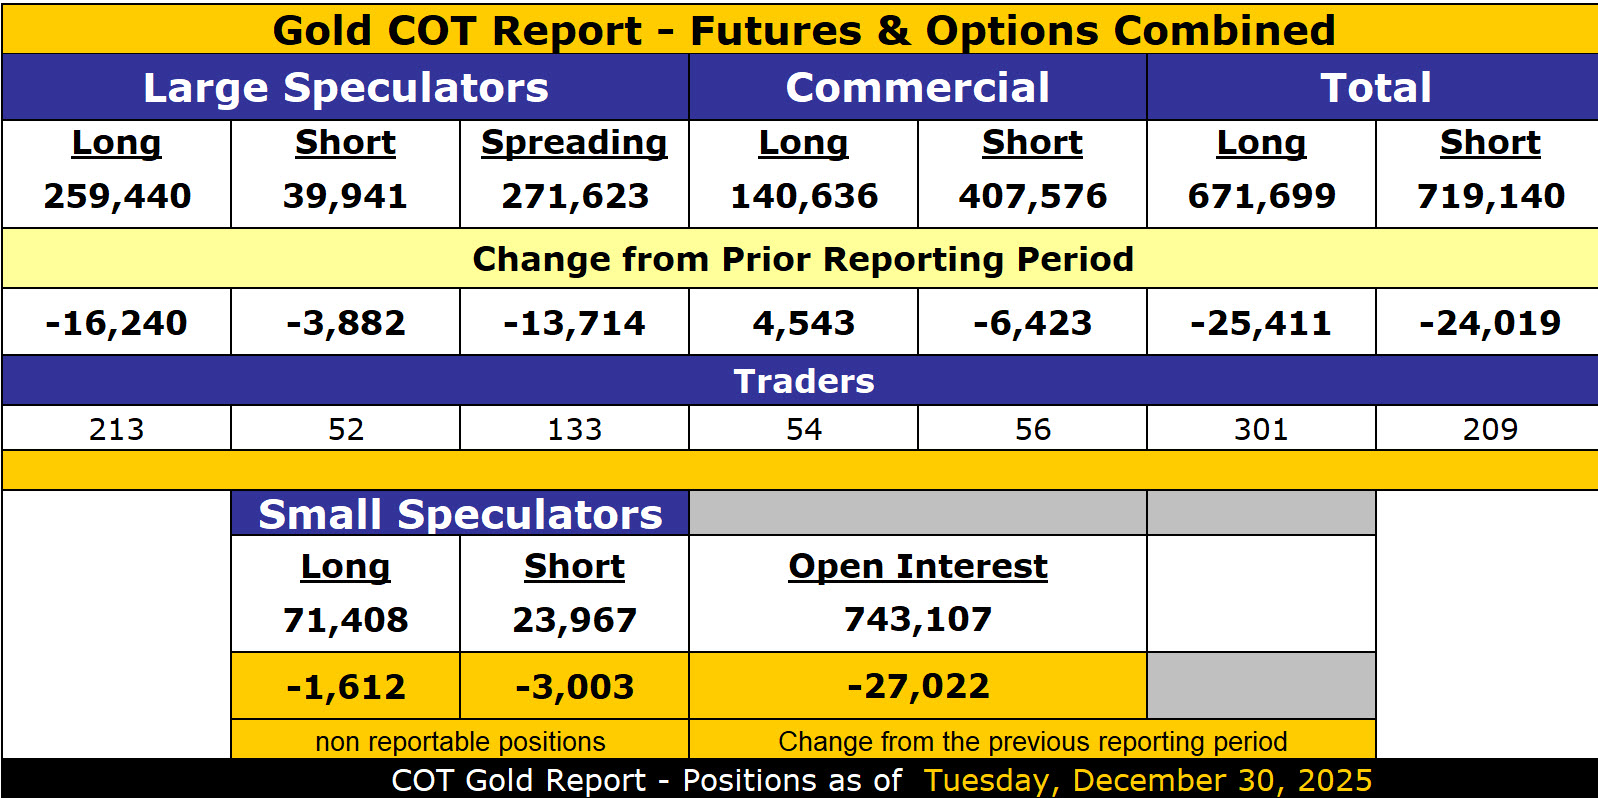The width and height of the screenshot is (1598, 798).
Task: Click the -27,022 open interest change
Action: point(917,686)
